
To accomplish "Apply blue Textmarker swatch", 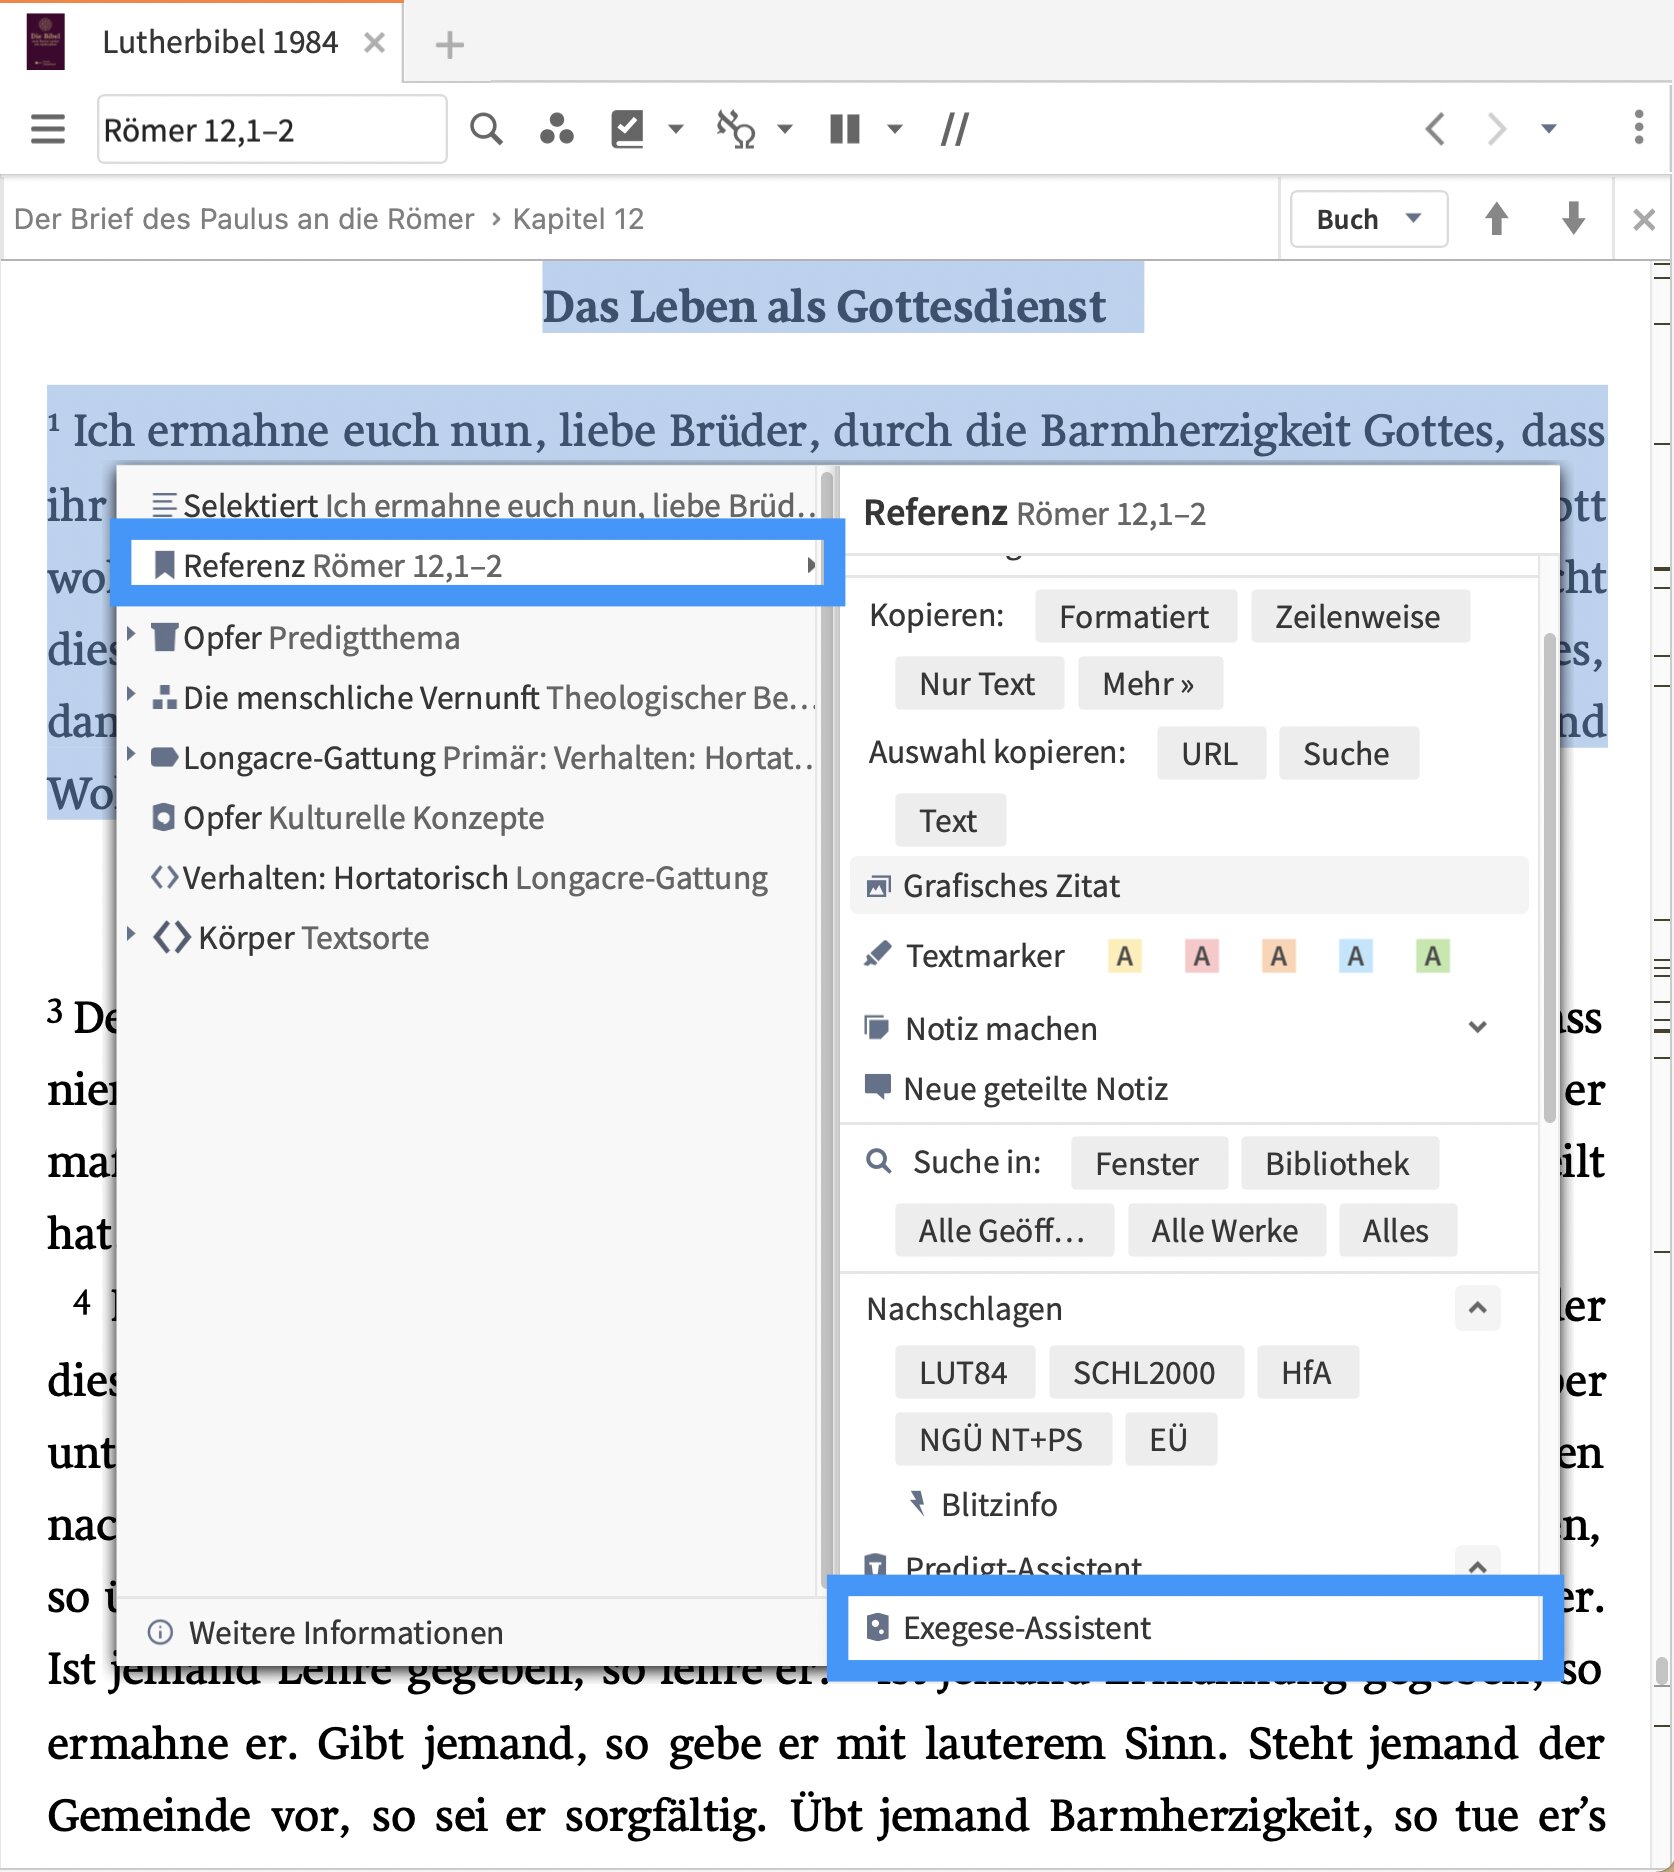I will click(1356, 956).
